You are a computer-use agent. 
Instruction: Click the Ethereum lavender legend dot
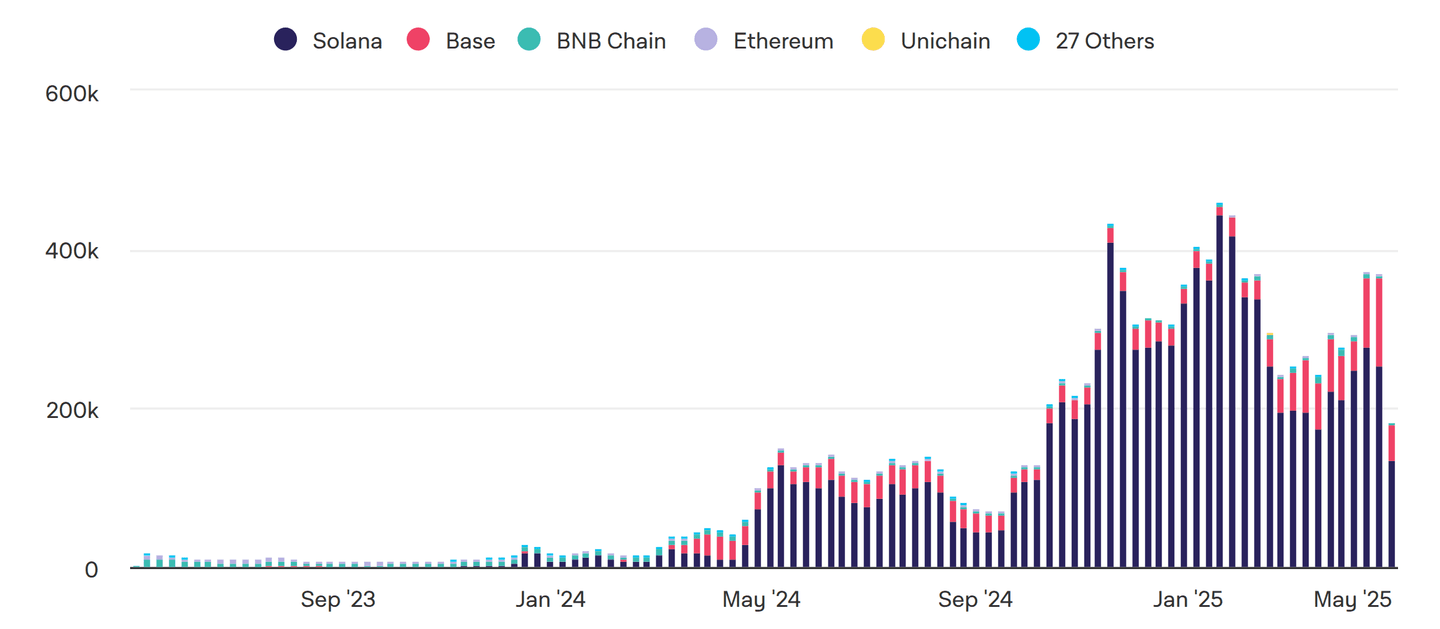pyautogui.click(x=706, y=41)
